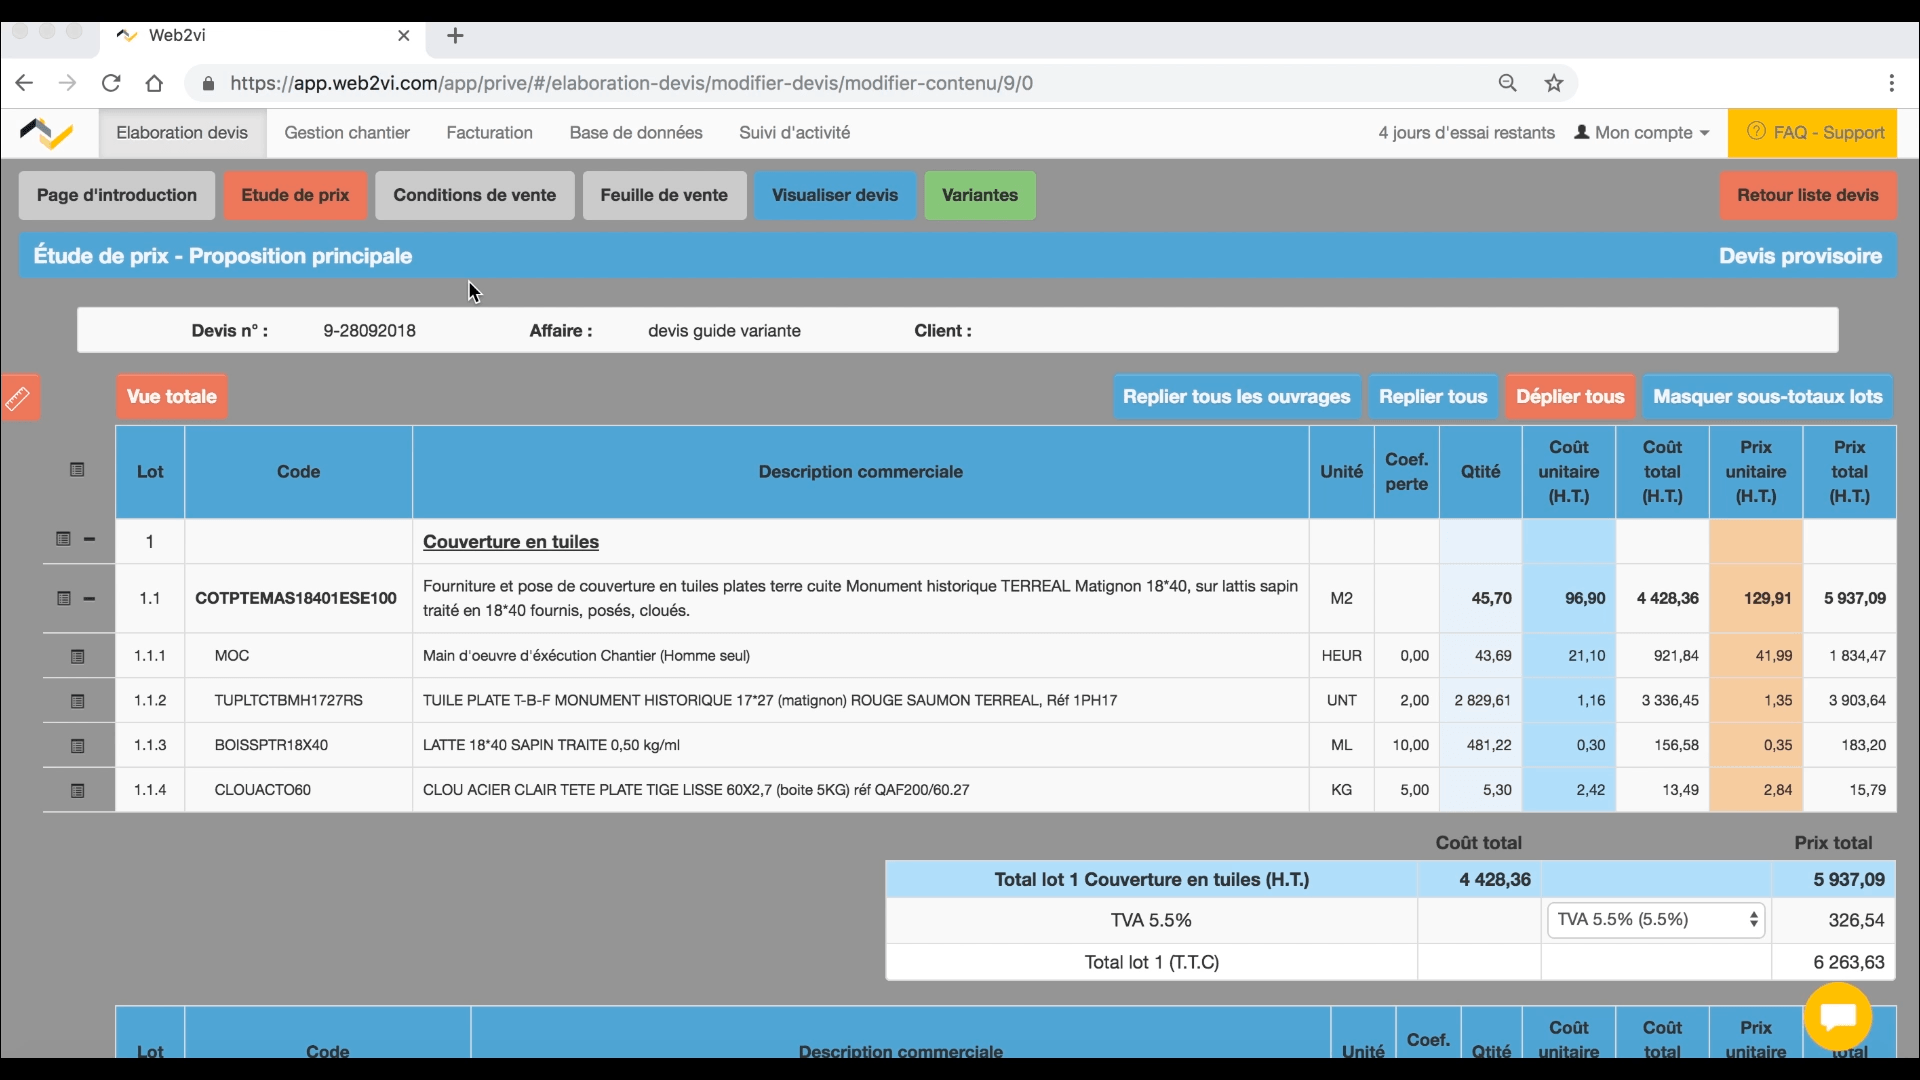Click the Web2vi logo icon
Screen dimensions: 1920x1080
(47, 133)
